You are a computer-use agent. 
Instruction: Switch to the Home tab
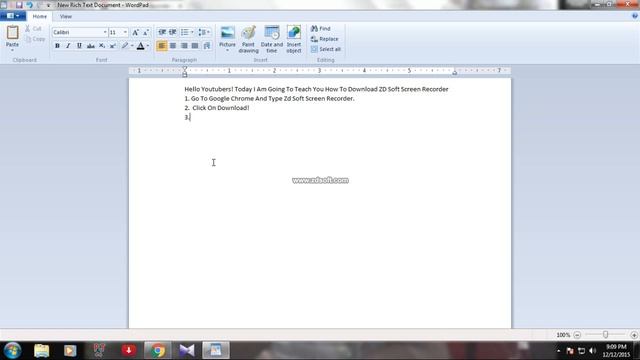pos(40,16)
